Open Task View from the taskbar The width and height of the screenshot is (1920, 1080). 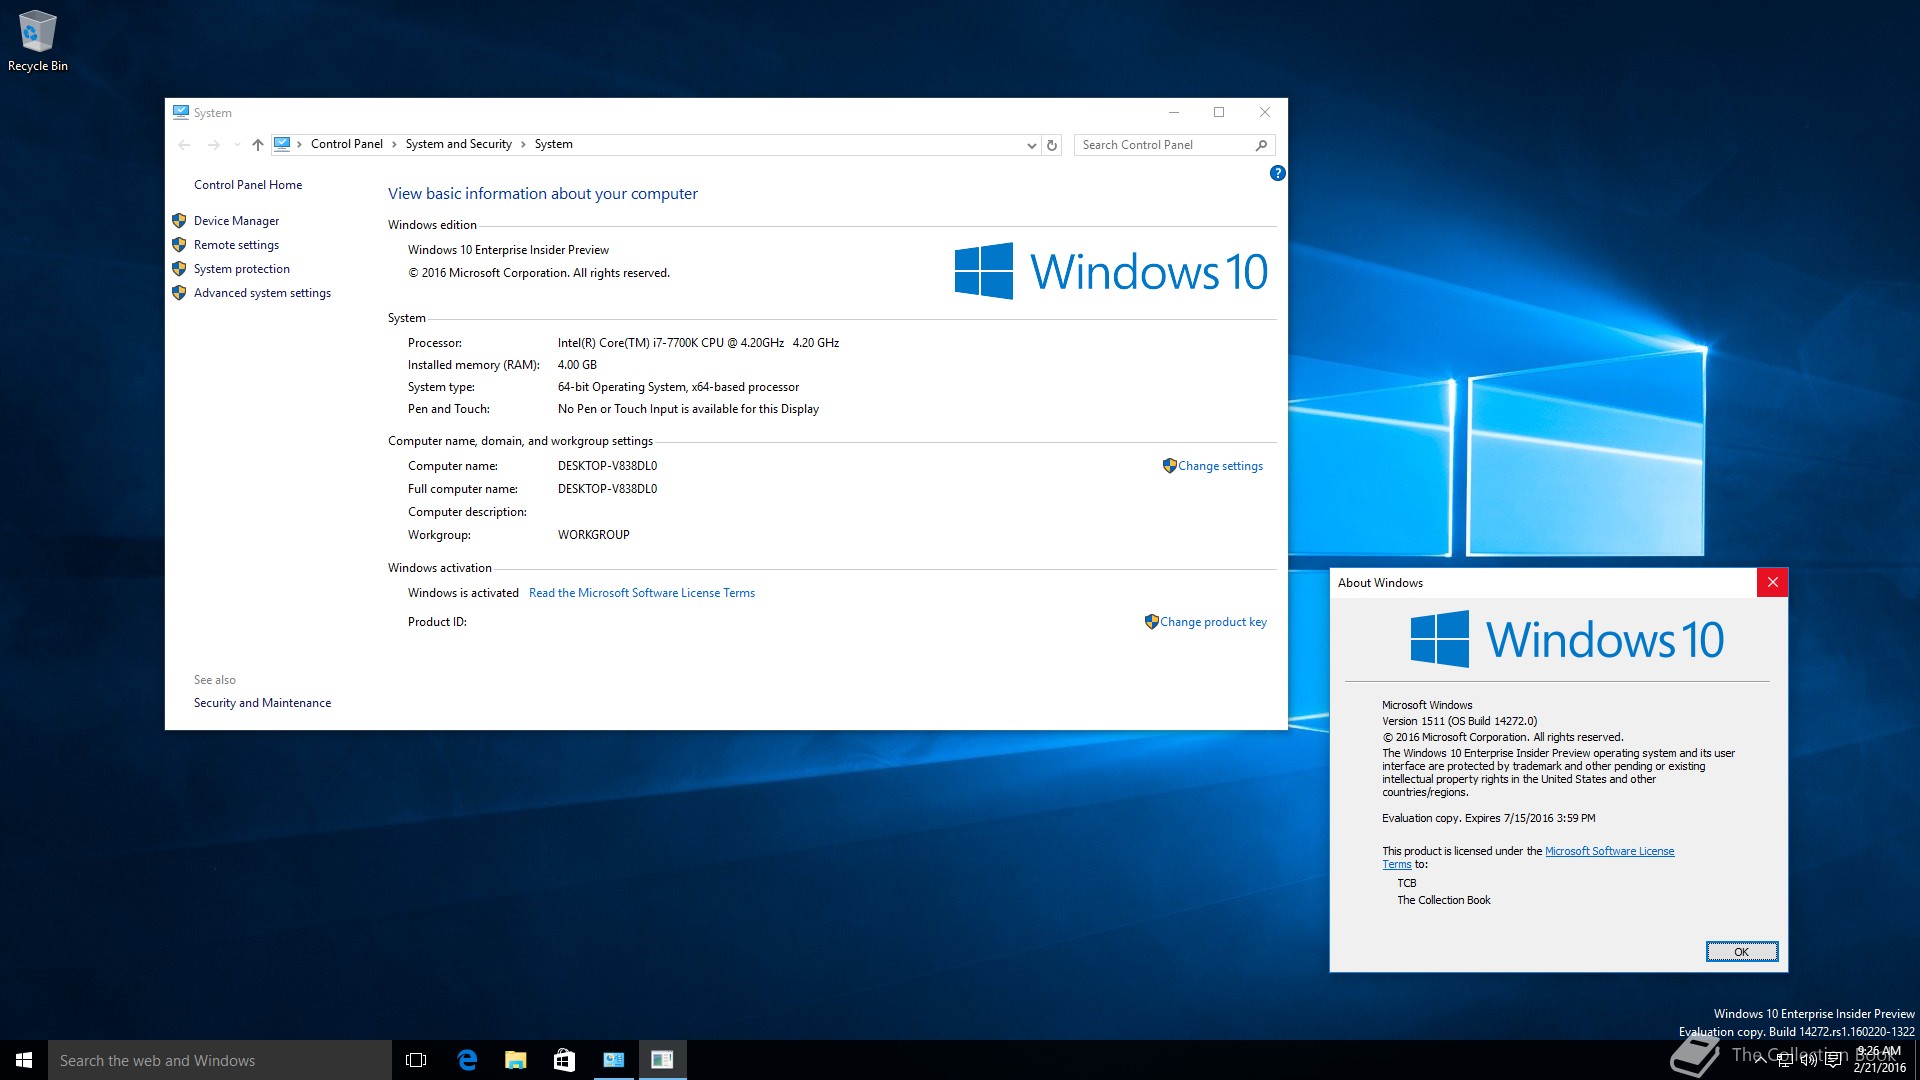pyautogui.click(x=416, y=1060)
